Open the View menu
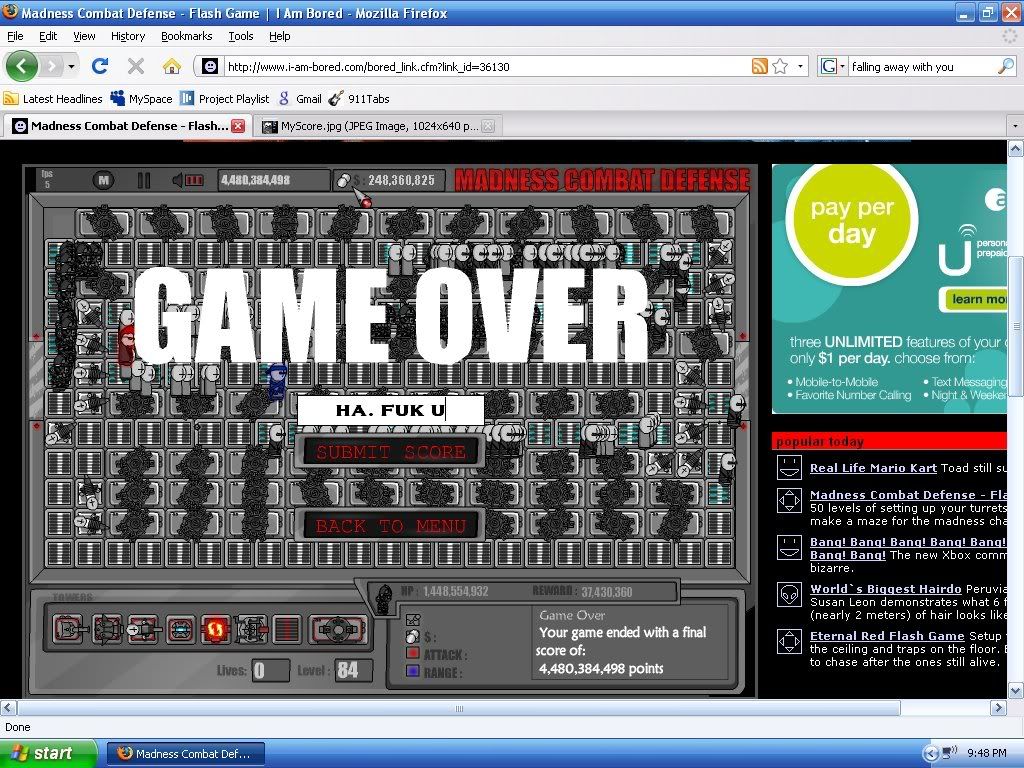Viewport: 1024px width, 768px height. click(84, 36)
